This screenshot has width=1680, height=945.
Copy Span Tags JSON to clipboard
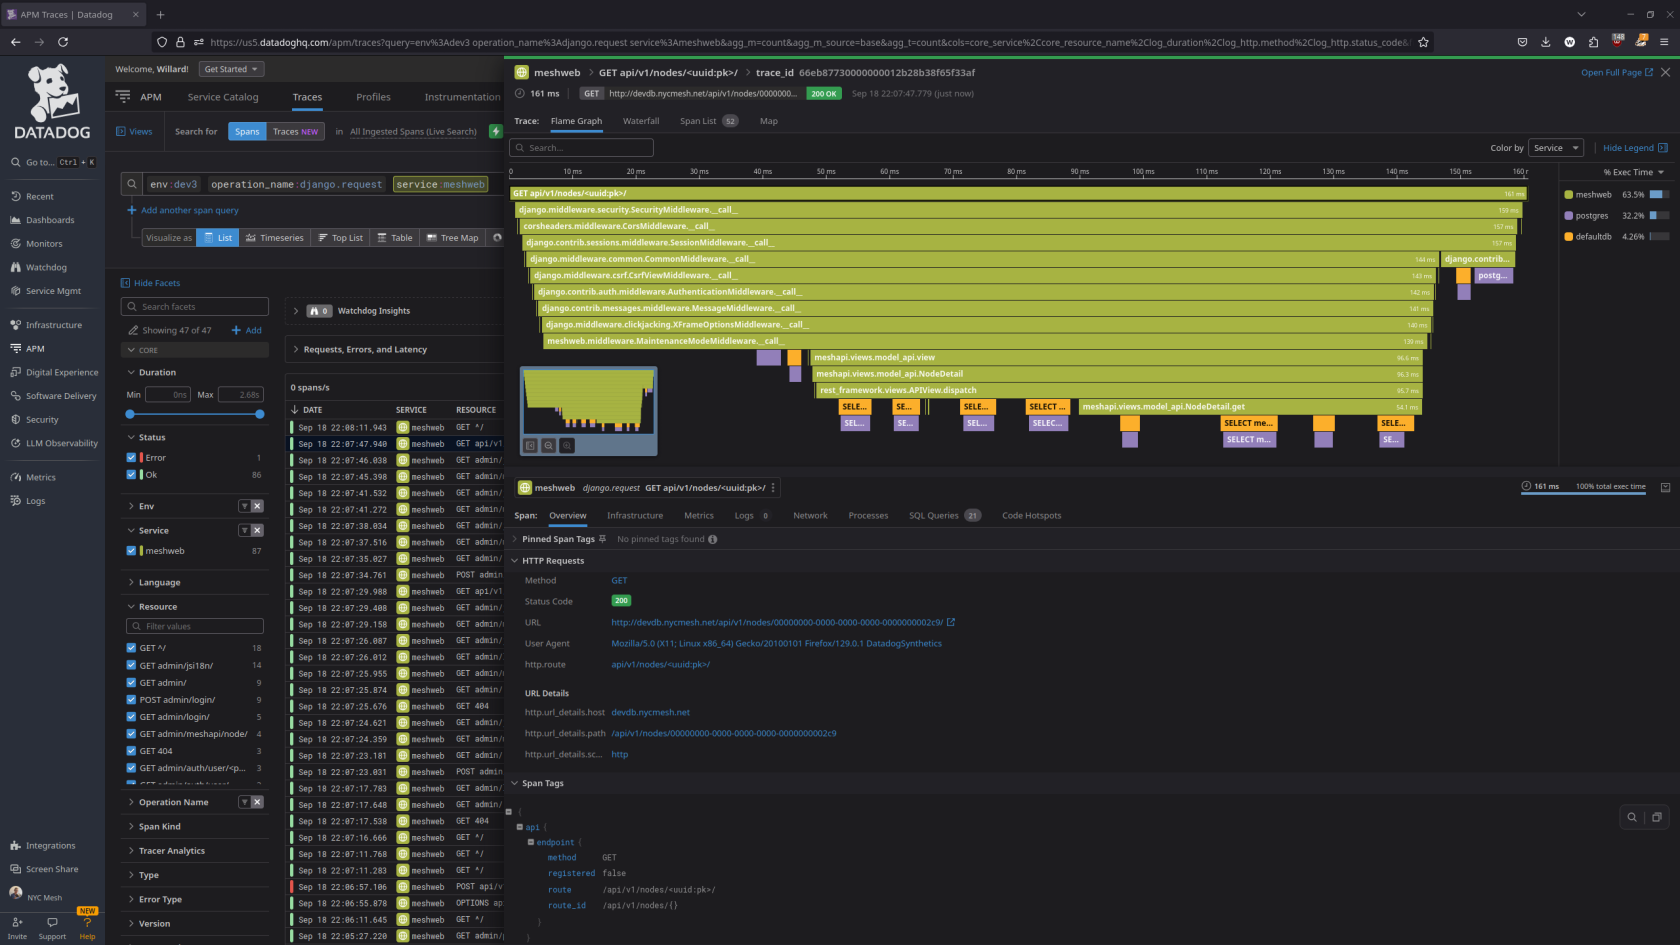click(x=1657, y=817)
